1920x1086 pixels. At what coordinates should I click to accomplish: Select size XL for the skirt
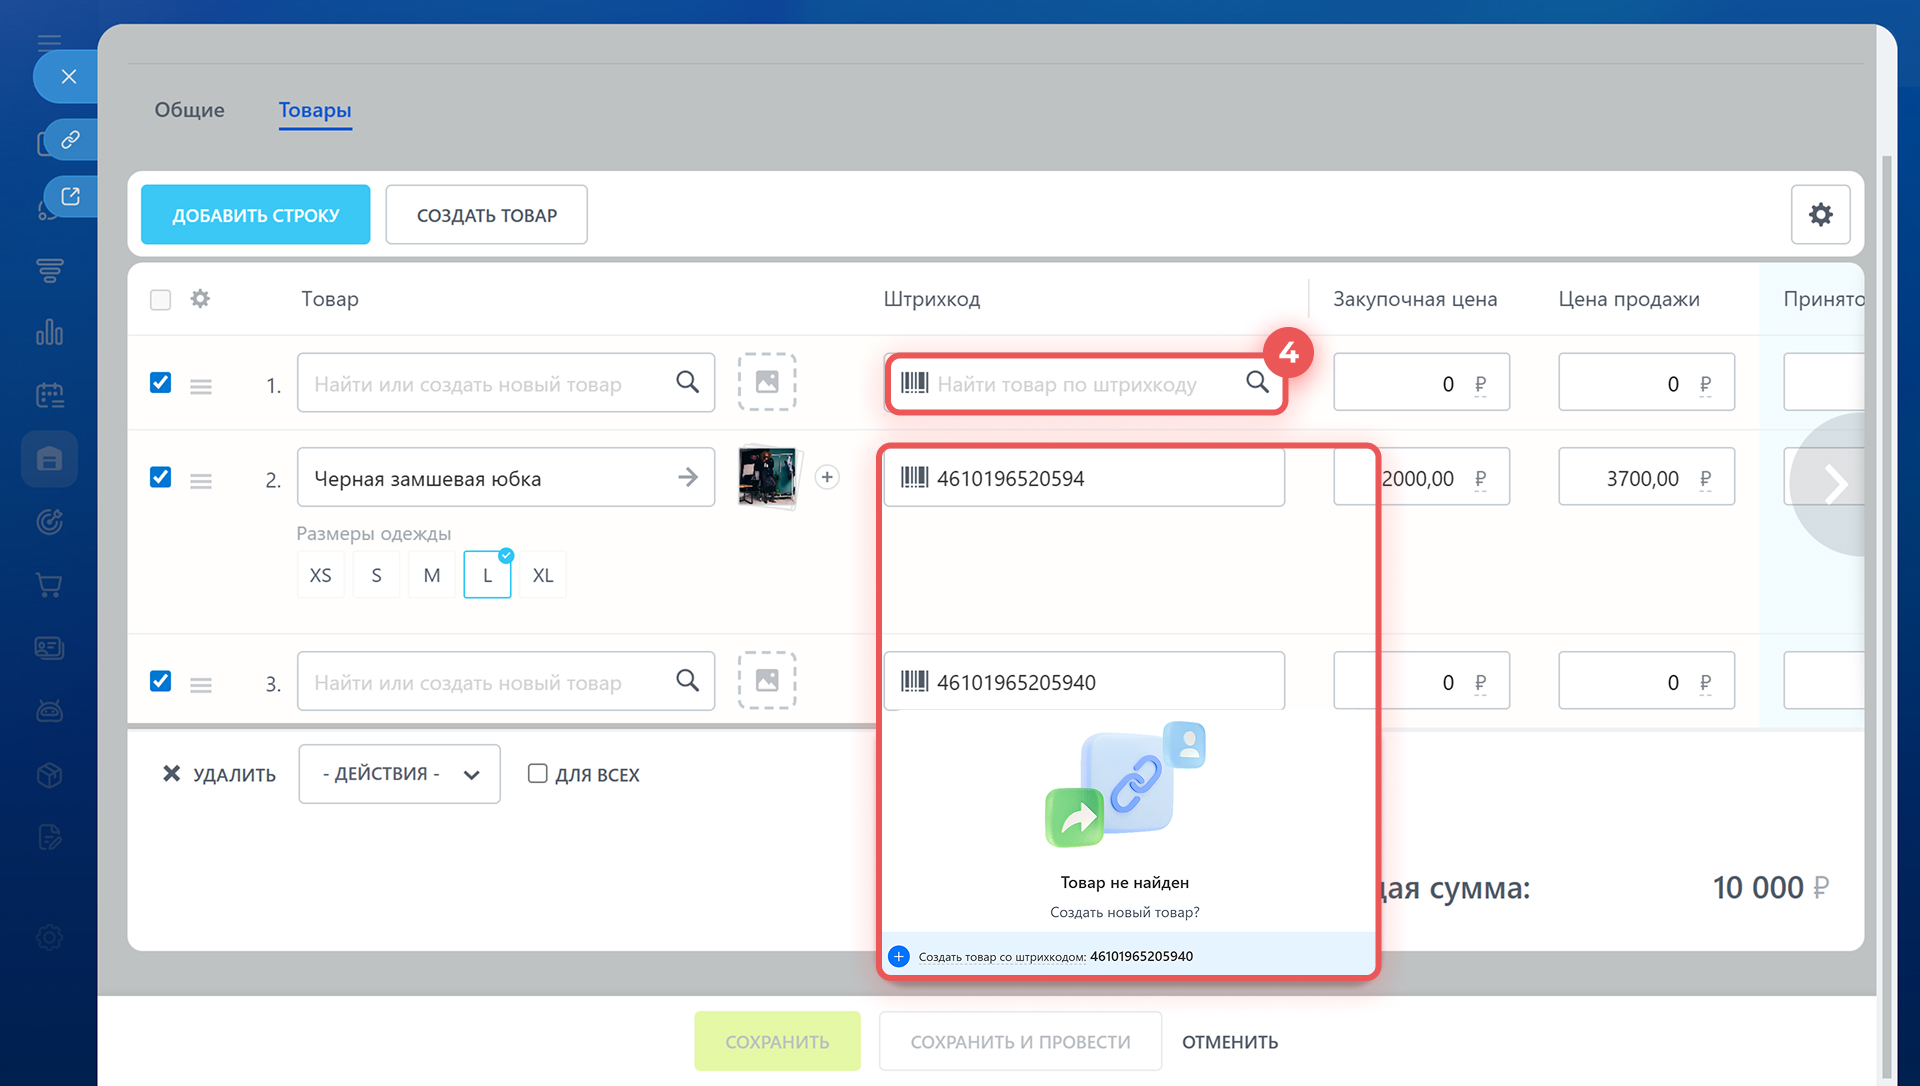[x=542, y=576]
